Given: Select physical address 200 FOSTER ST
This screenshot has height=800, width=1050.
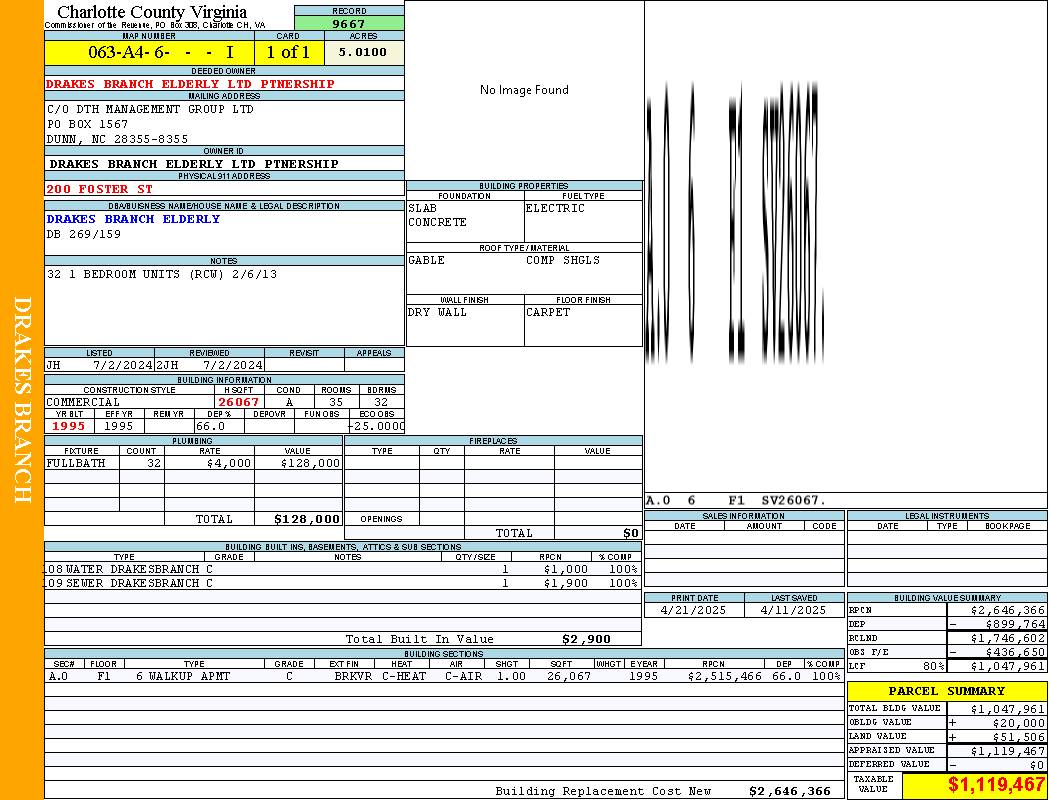Looking at the screenshot, I should click(99, 189).
